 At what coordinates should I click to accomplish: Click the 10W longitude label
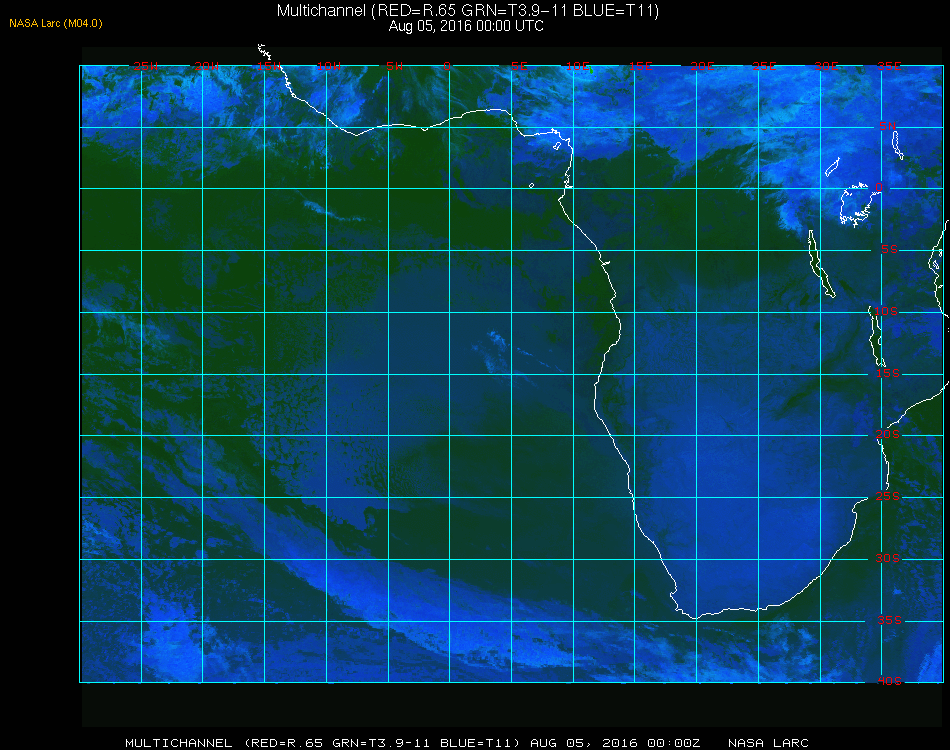(x=329, y=66)
